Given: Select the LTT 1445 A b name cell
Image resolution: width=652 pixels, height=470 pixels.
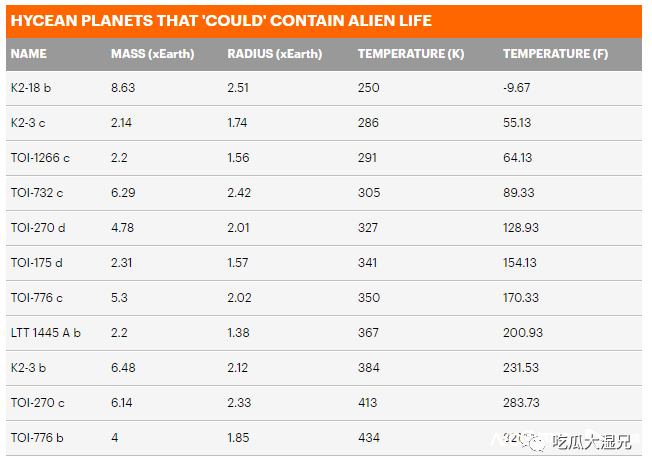Looking at the screenshot, I should [x=46, y=333].
